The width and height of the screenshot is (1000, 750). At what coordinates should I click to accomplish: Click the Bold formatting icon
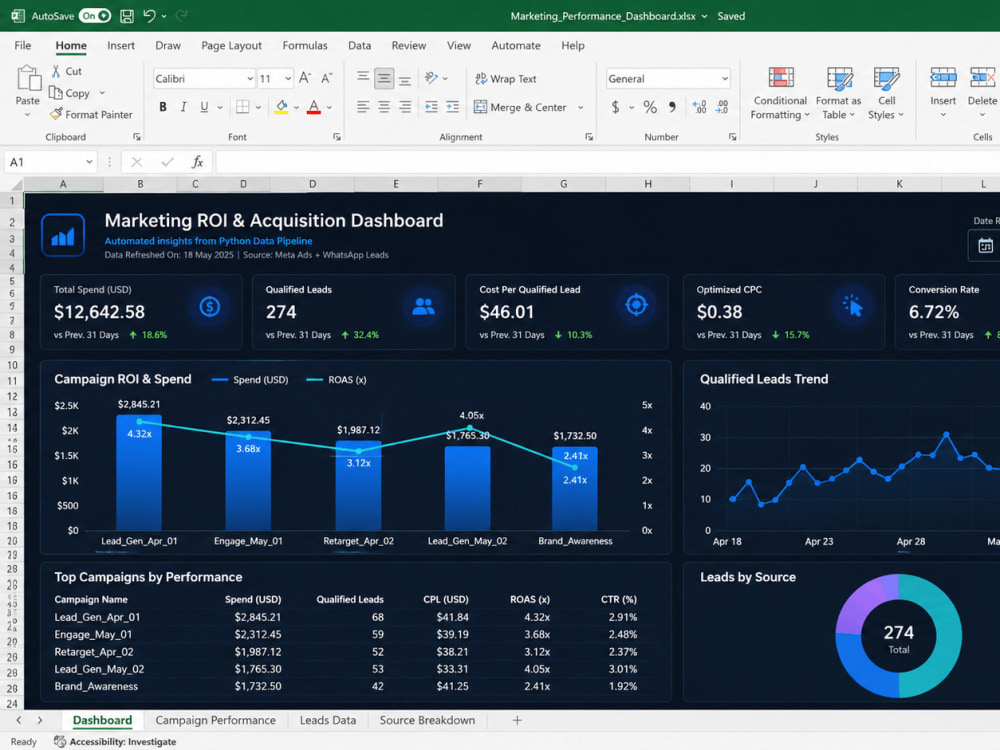pyautogui.click(x=163, y=107)
